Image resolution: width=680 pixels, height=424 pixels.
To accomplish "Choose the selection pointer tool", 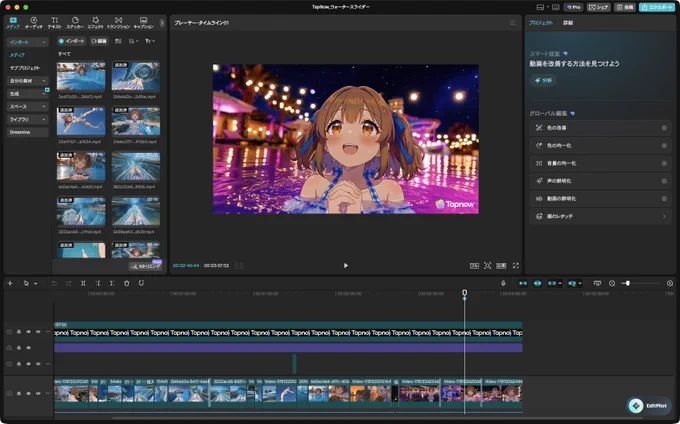I will click(26, 283).
